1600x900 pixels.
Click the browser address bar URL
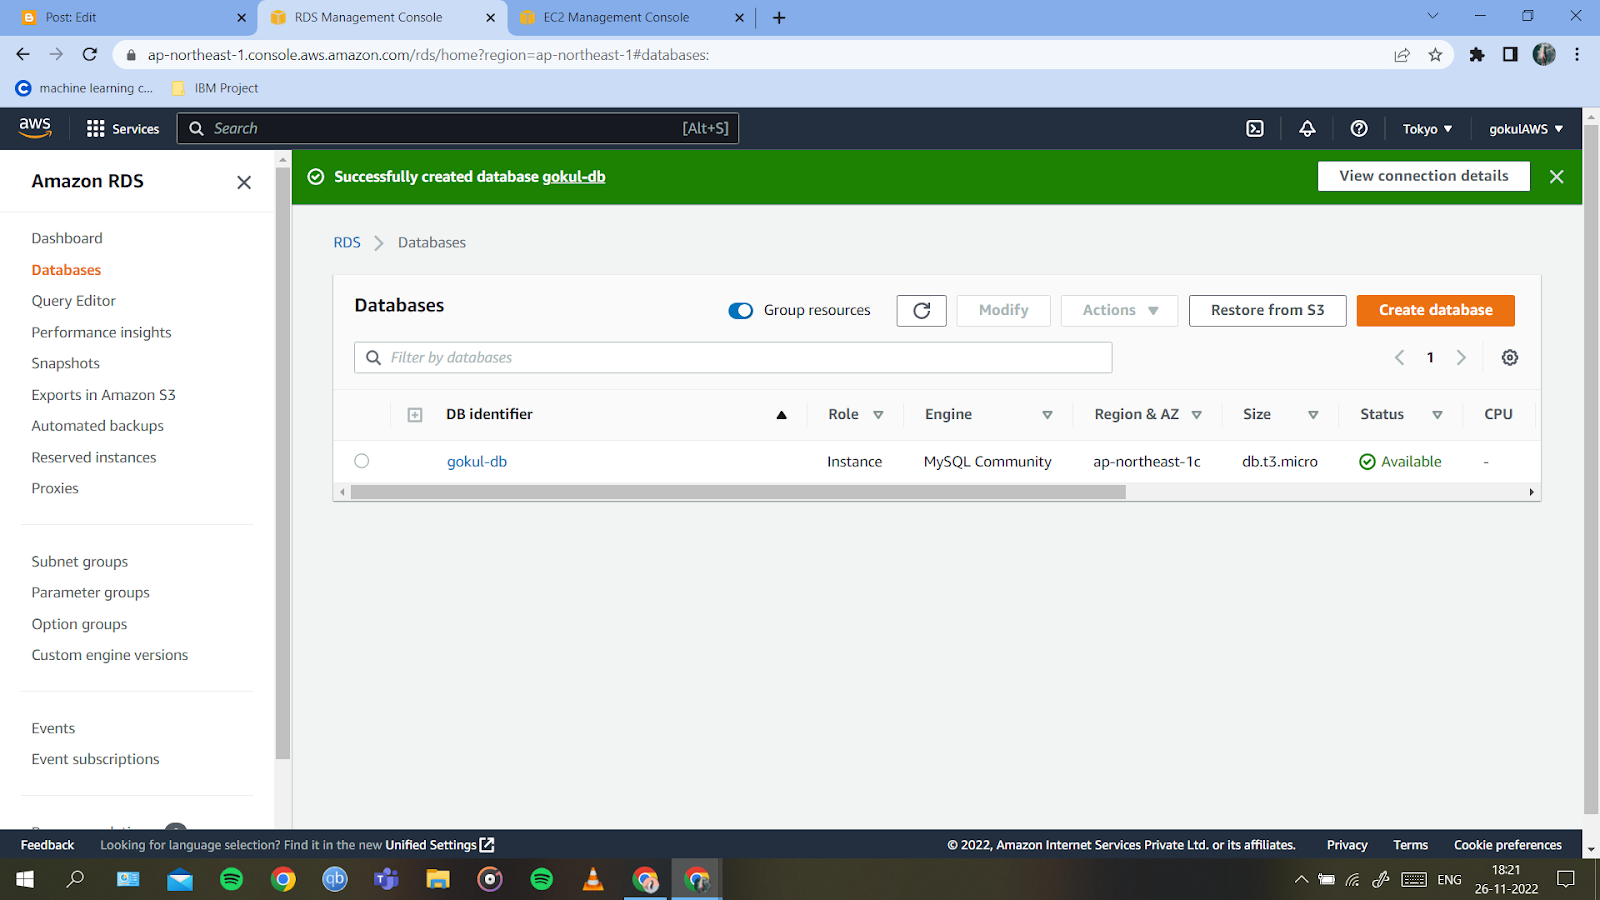click(428, 55)
